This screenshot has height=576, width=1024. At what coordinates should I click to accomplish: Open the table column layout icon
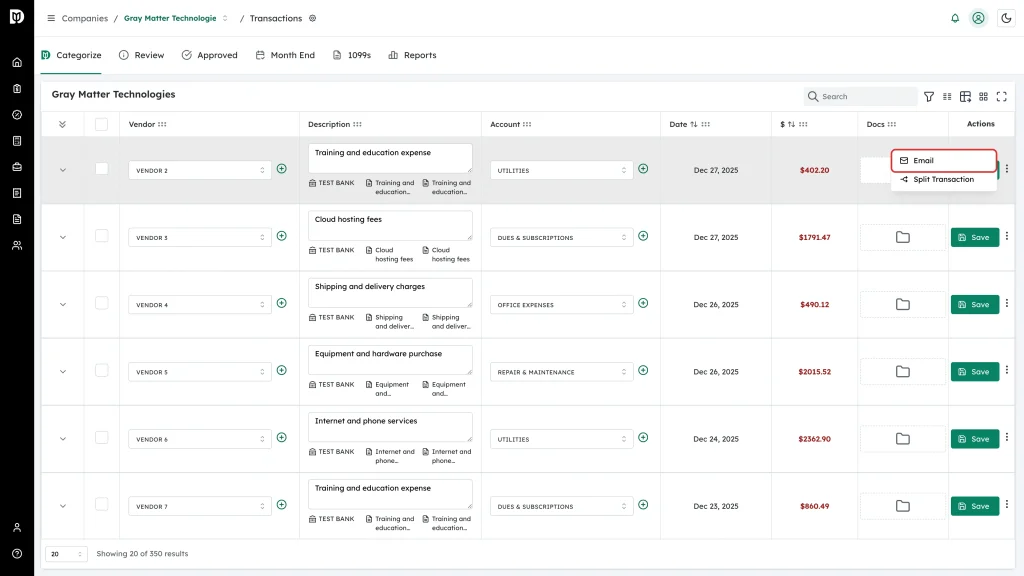[965, 97]
